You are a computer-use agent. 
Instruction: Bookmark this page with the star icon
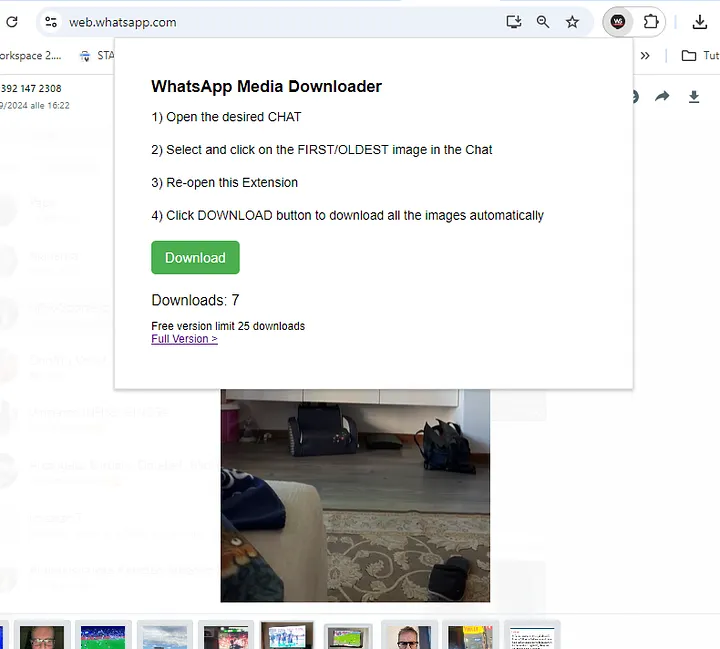(x=572, y=22)
